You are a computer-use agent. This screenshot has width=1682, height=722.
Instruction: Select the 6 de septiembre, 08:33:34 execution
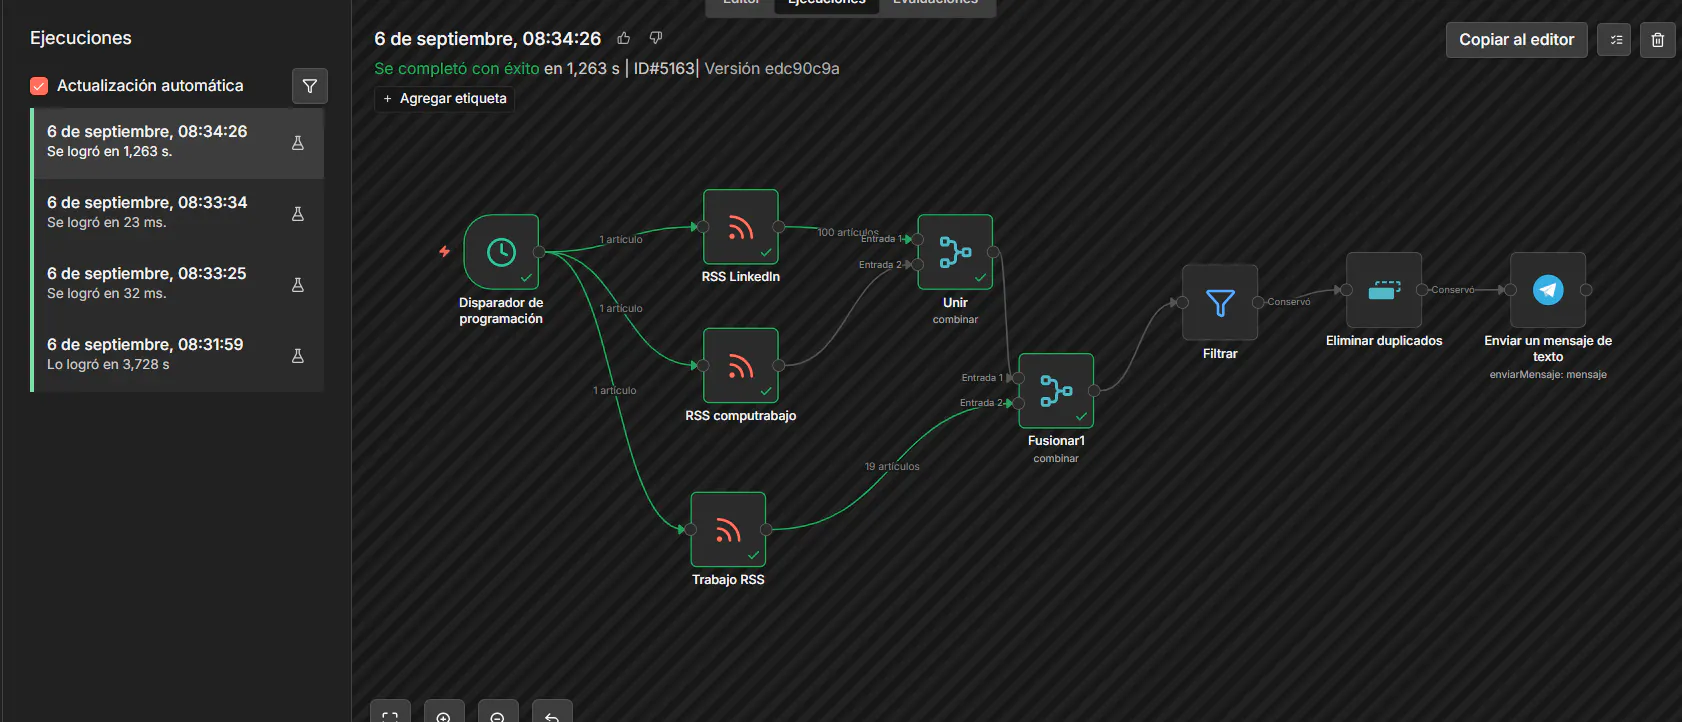click(x=179, y=214)
